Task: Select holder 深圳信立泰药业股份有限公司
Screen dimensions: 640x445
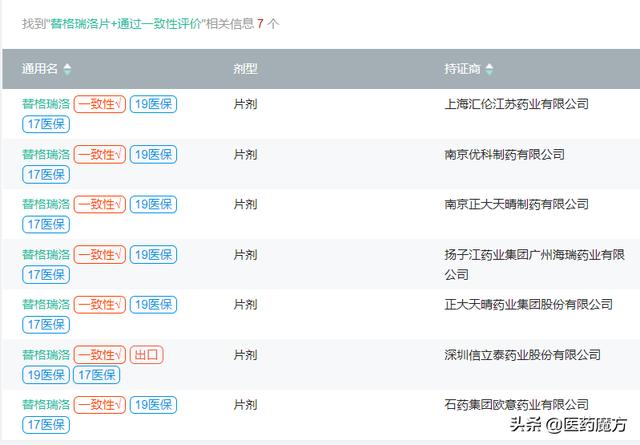Action: coord(522,354)
